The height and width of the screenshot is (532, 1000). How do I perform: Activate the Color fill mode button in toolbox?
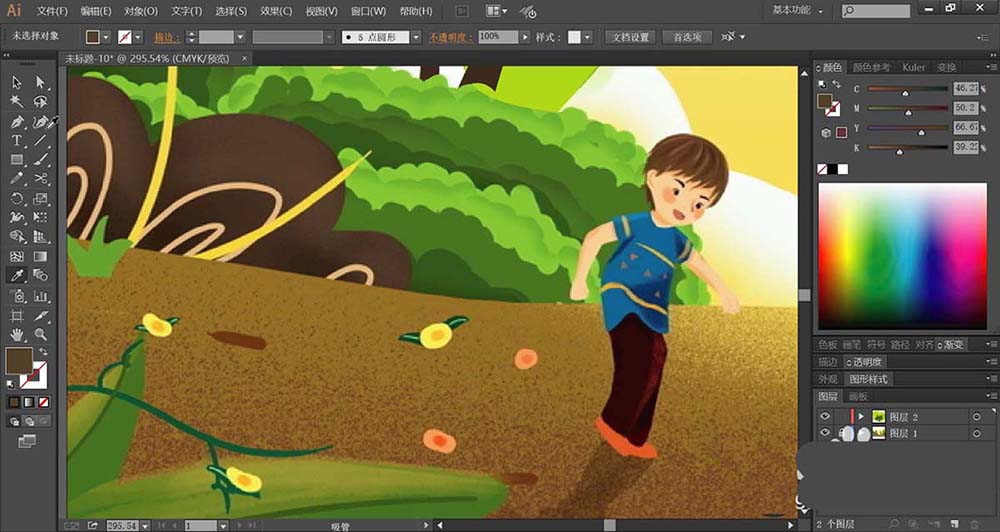coord(14,403)
